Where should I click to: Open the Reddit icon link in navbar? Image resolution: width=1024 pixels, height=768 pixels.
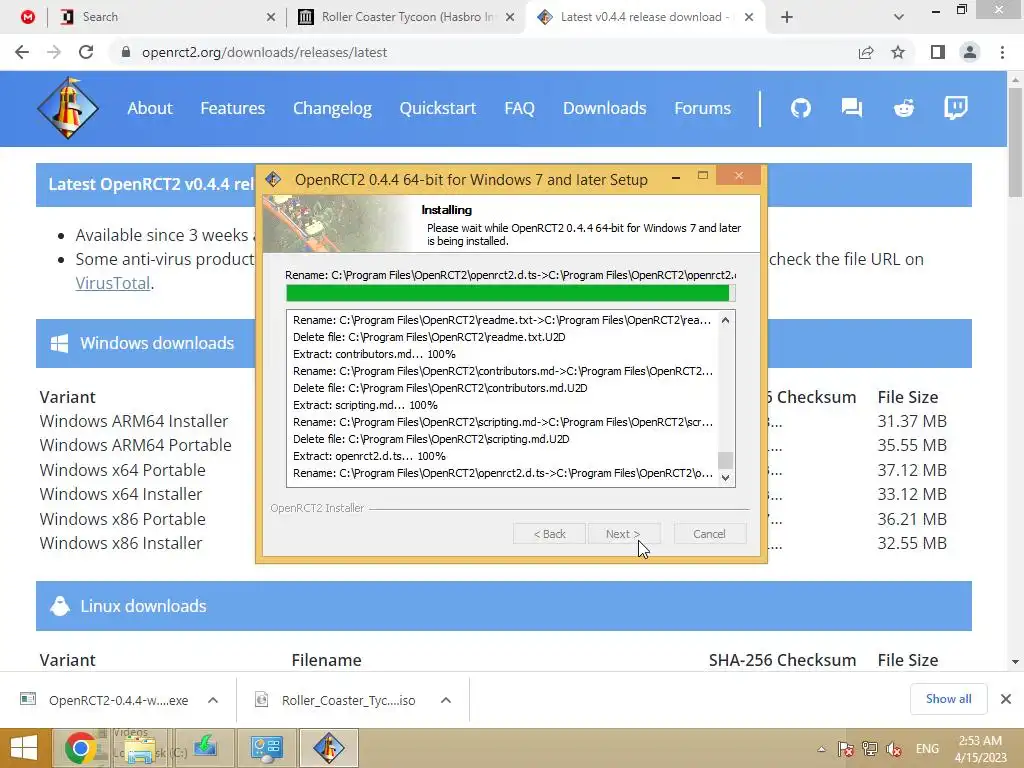click(904, 108)
